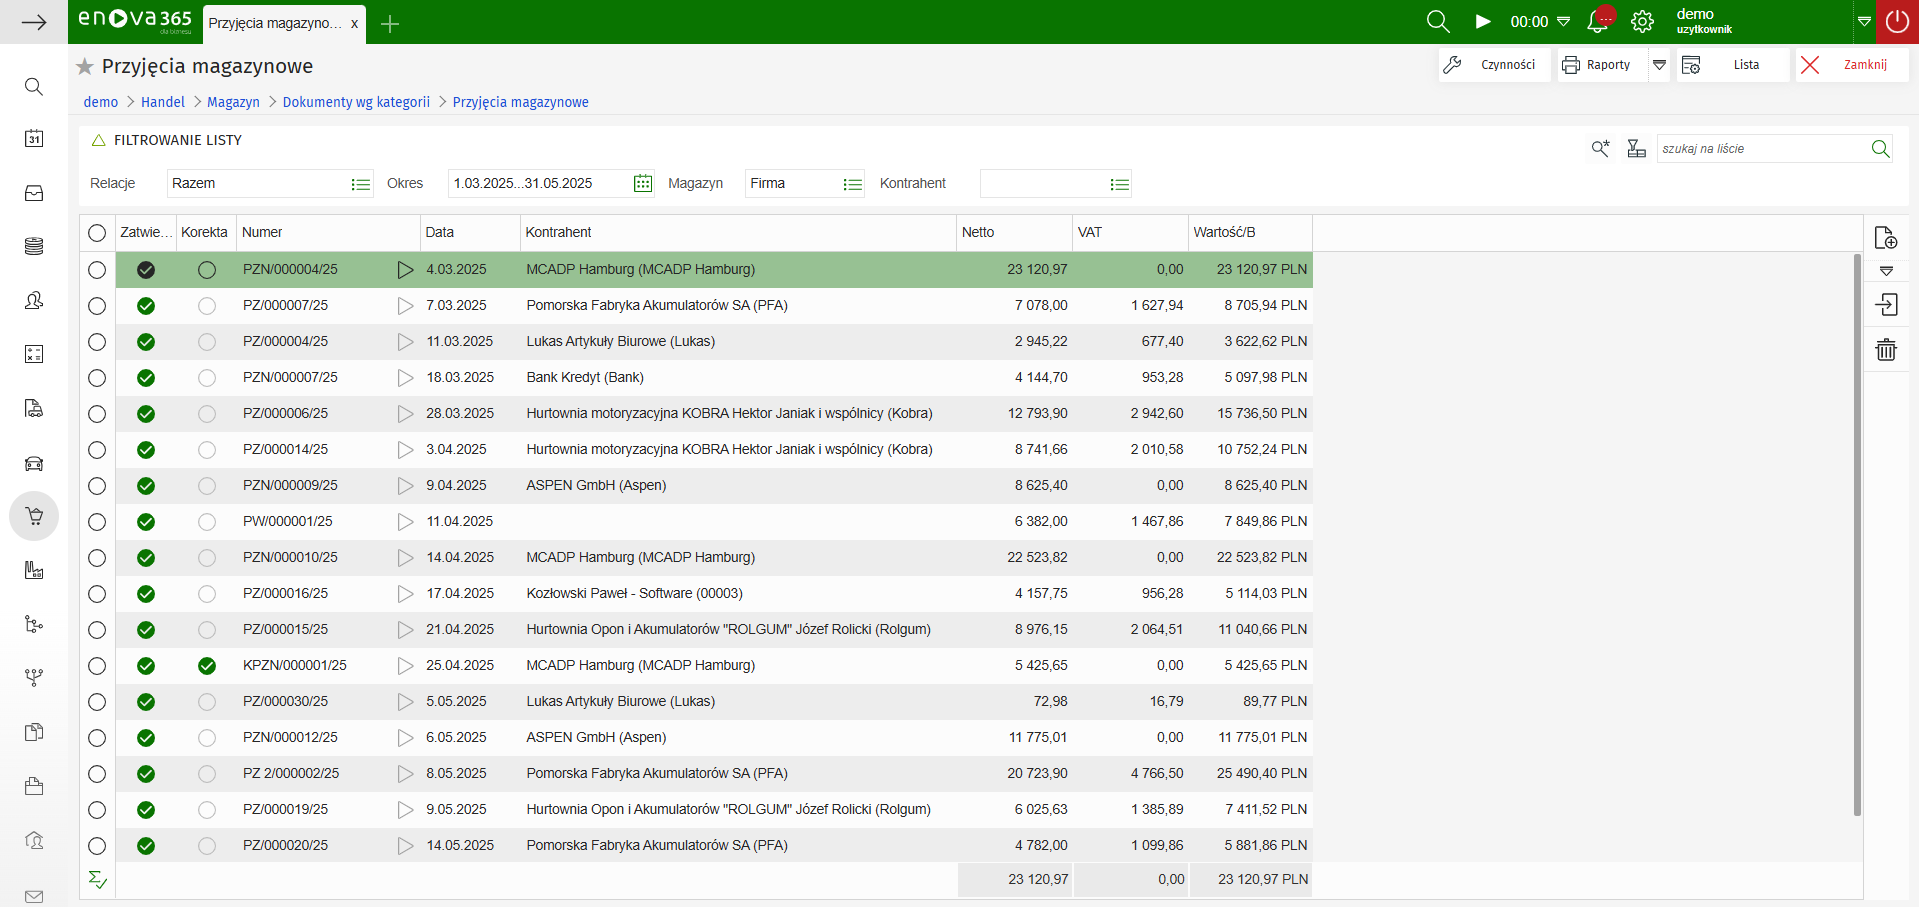
Task: Open calendar picker in Okres field
Action: [643, 184]
